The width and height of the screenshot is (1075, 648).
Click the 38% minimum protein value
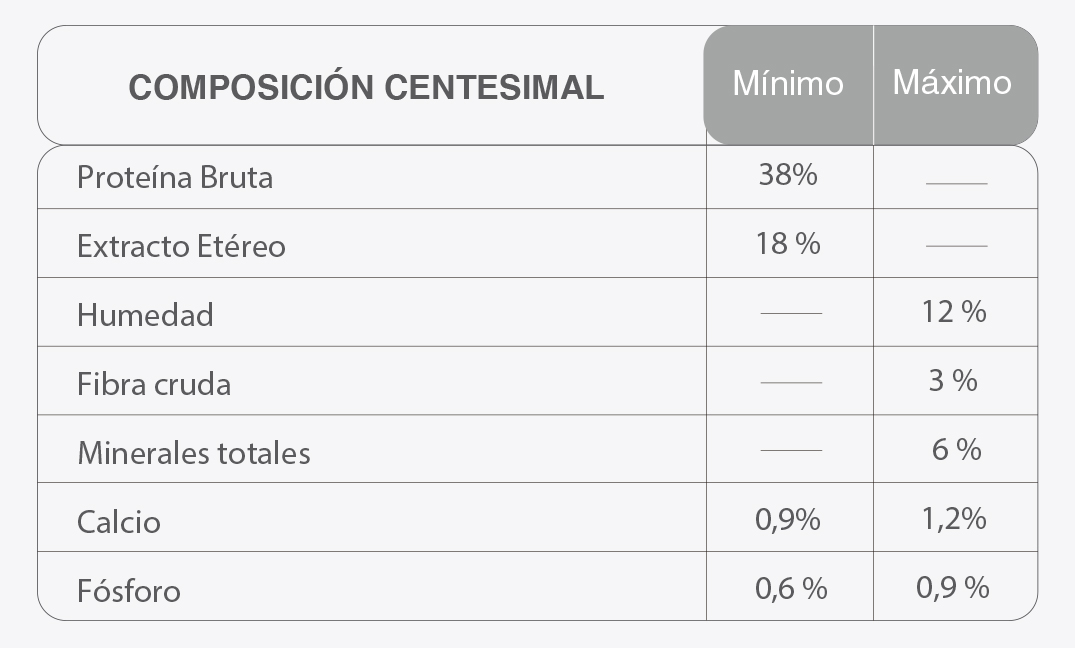point(788,175)
